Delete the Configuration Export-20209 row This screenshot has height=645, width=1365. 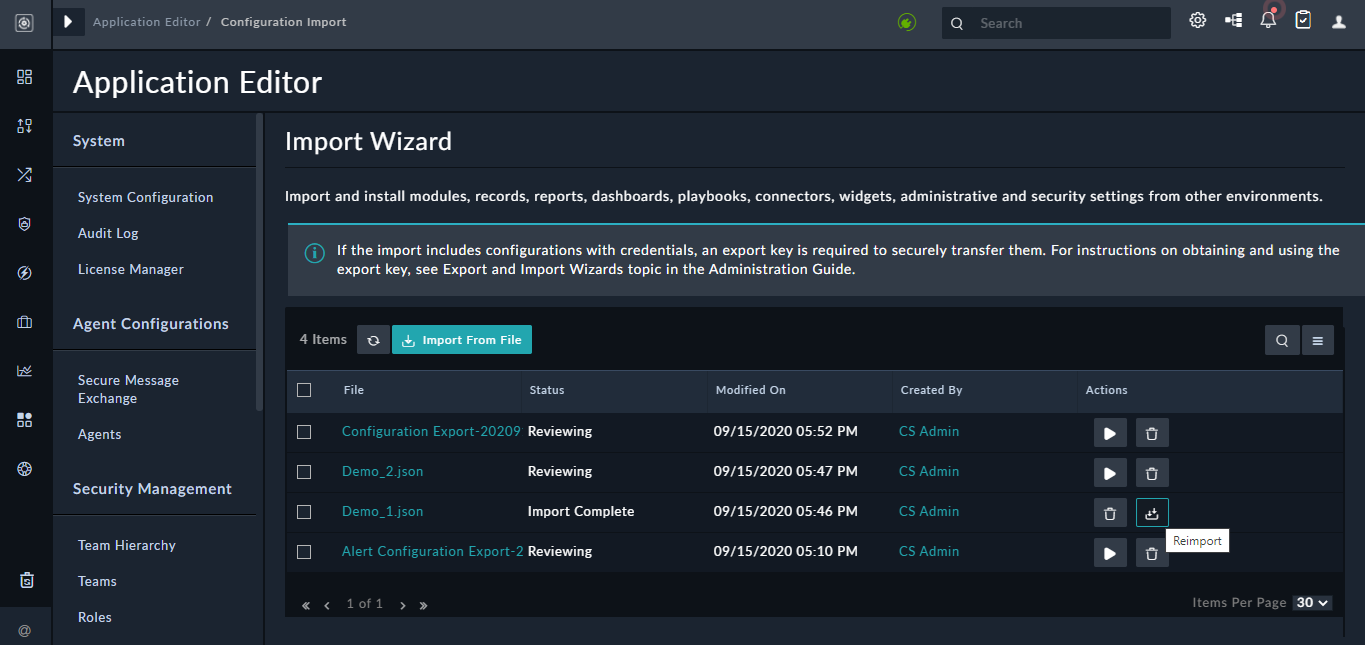(1152, 433)
